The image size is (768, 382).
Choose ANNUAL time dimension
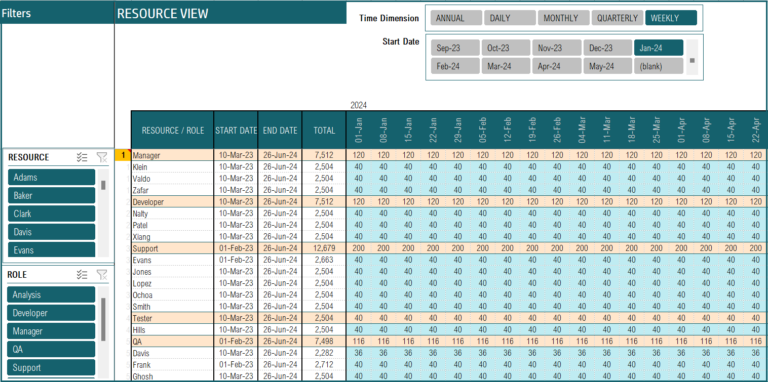(x=456, y=18)
